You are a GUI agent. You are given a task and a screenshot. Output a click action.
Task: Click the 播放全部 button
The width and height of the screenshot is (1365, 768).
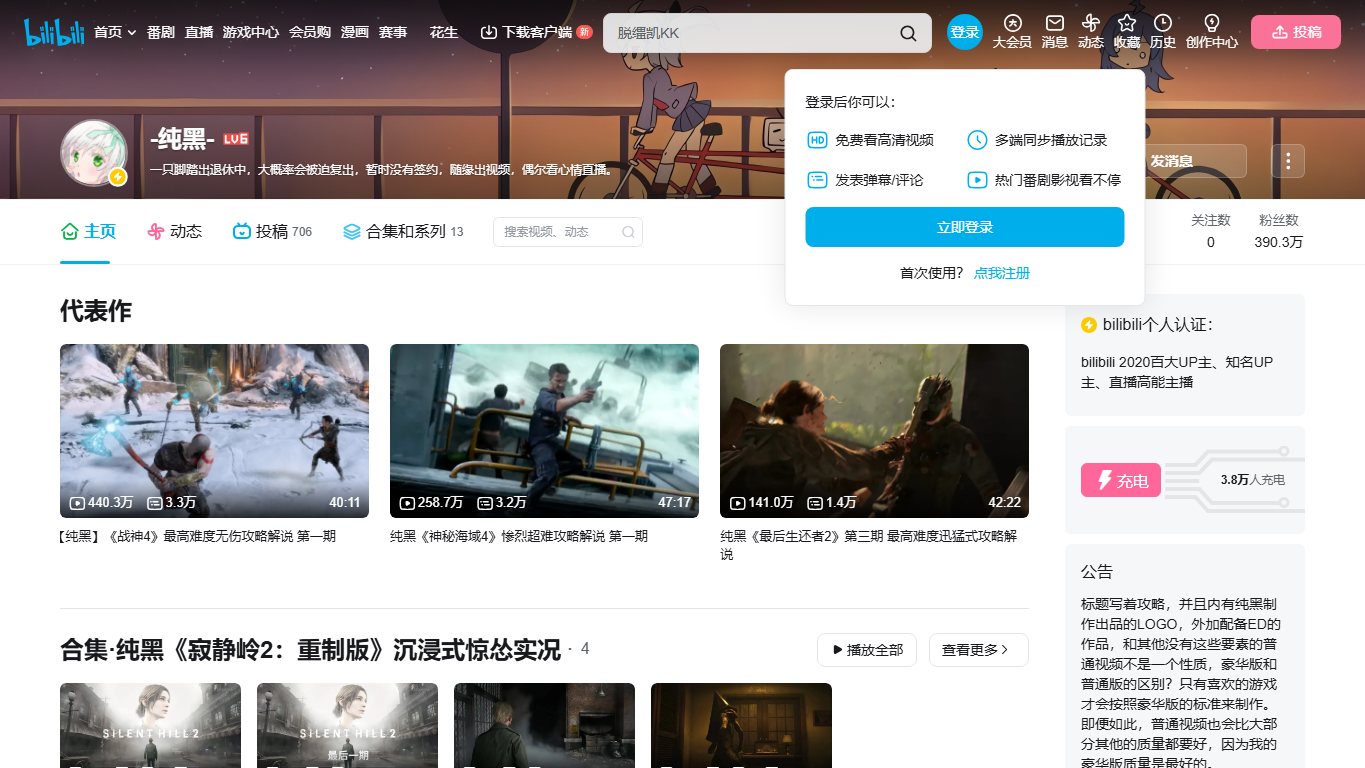[x=867, y=650]
